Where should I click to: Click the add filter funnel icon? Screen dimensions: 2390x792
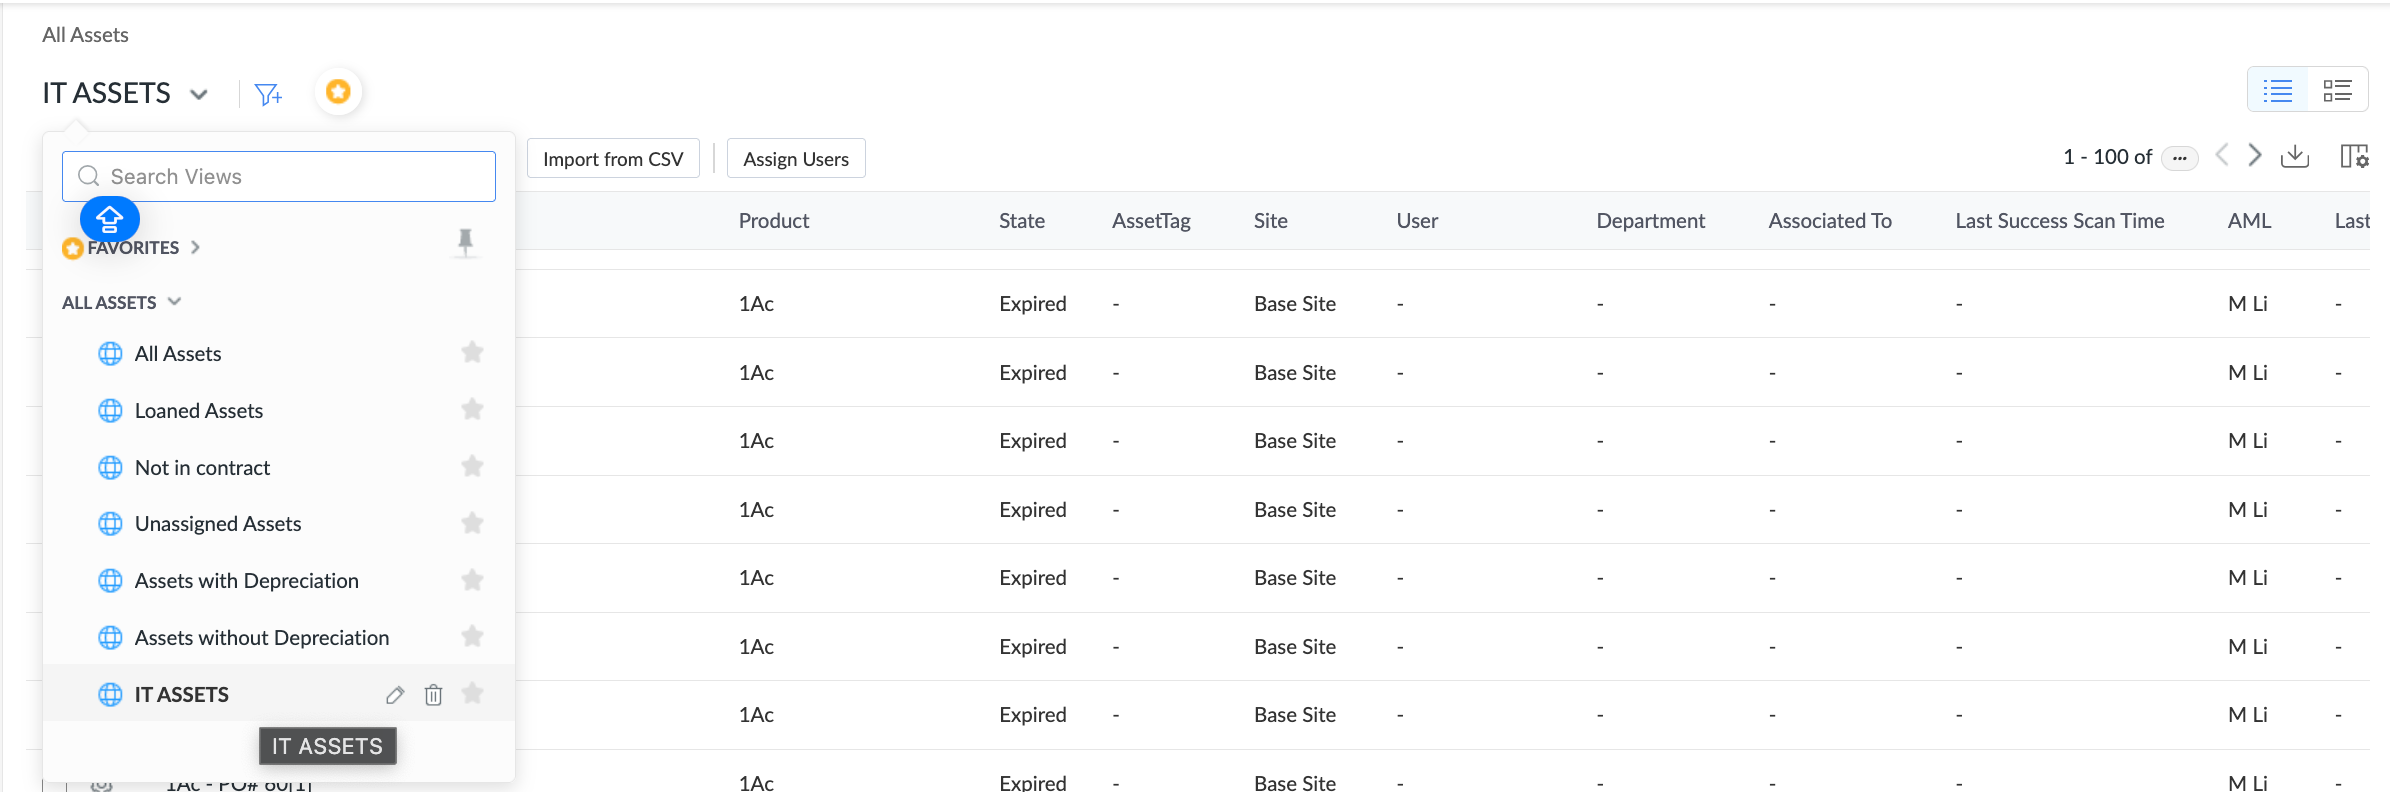(x=268, y=94)
